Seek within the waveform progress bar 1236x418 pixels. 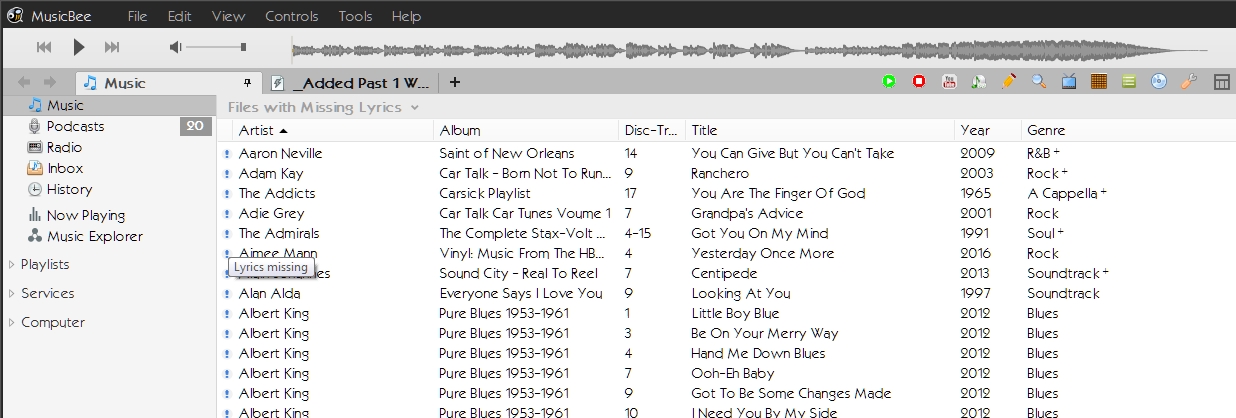coord(749,48)
